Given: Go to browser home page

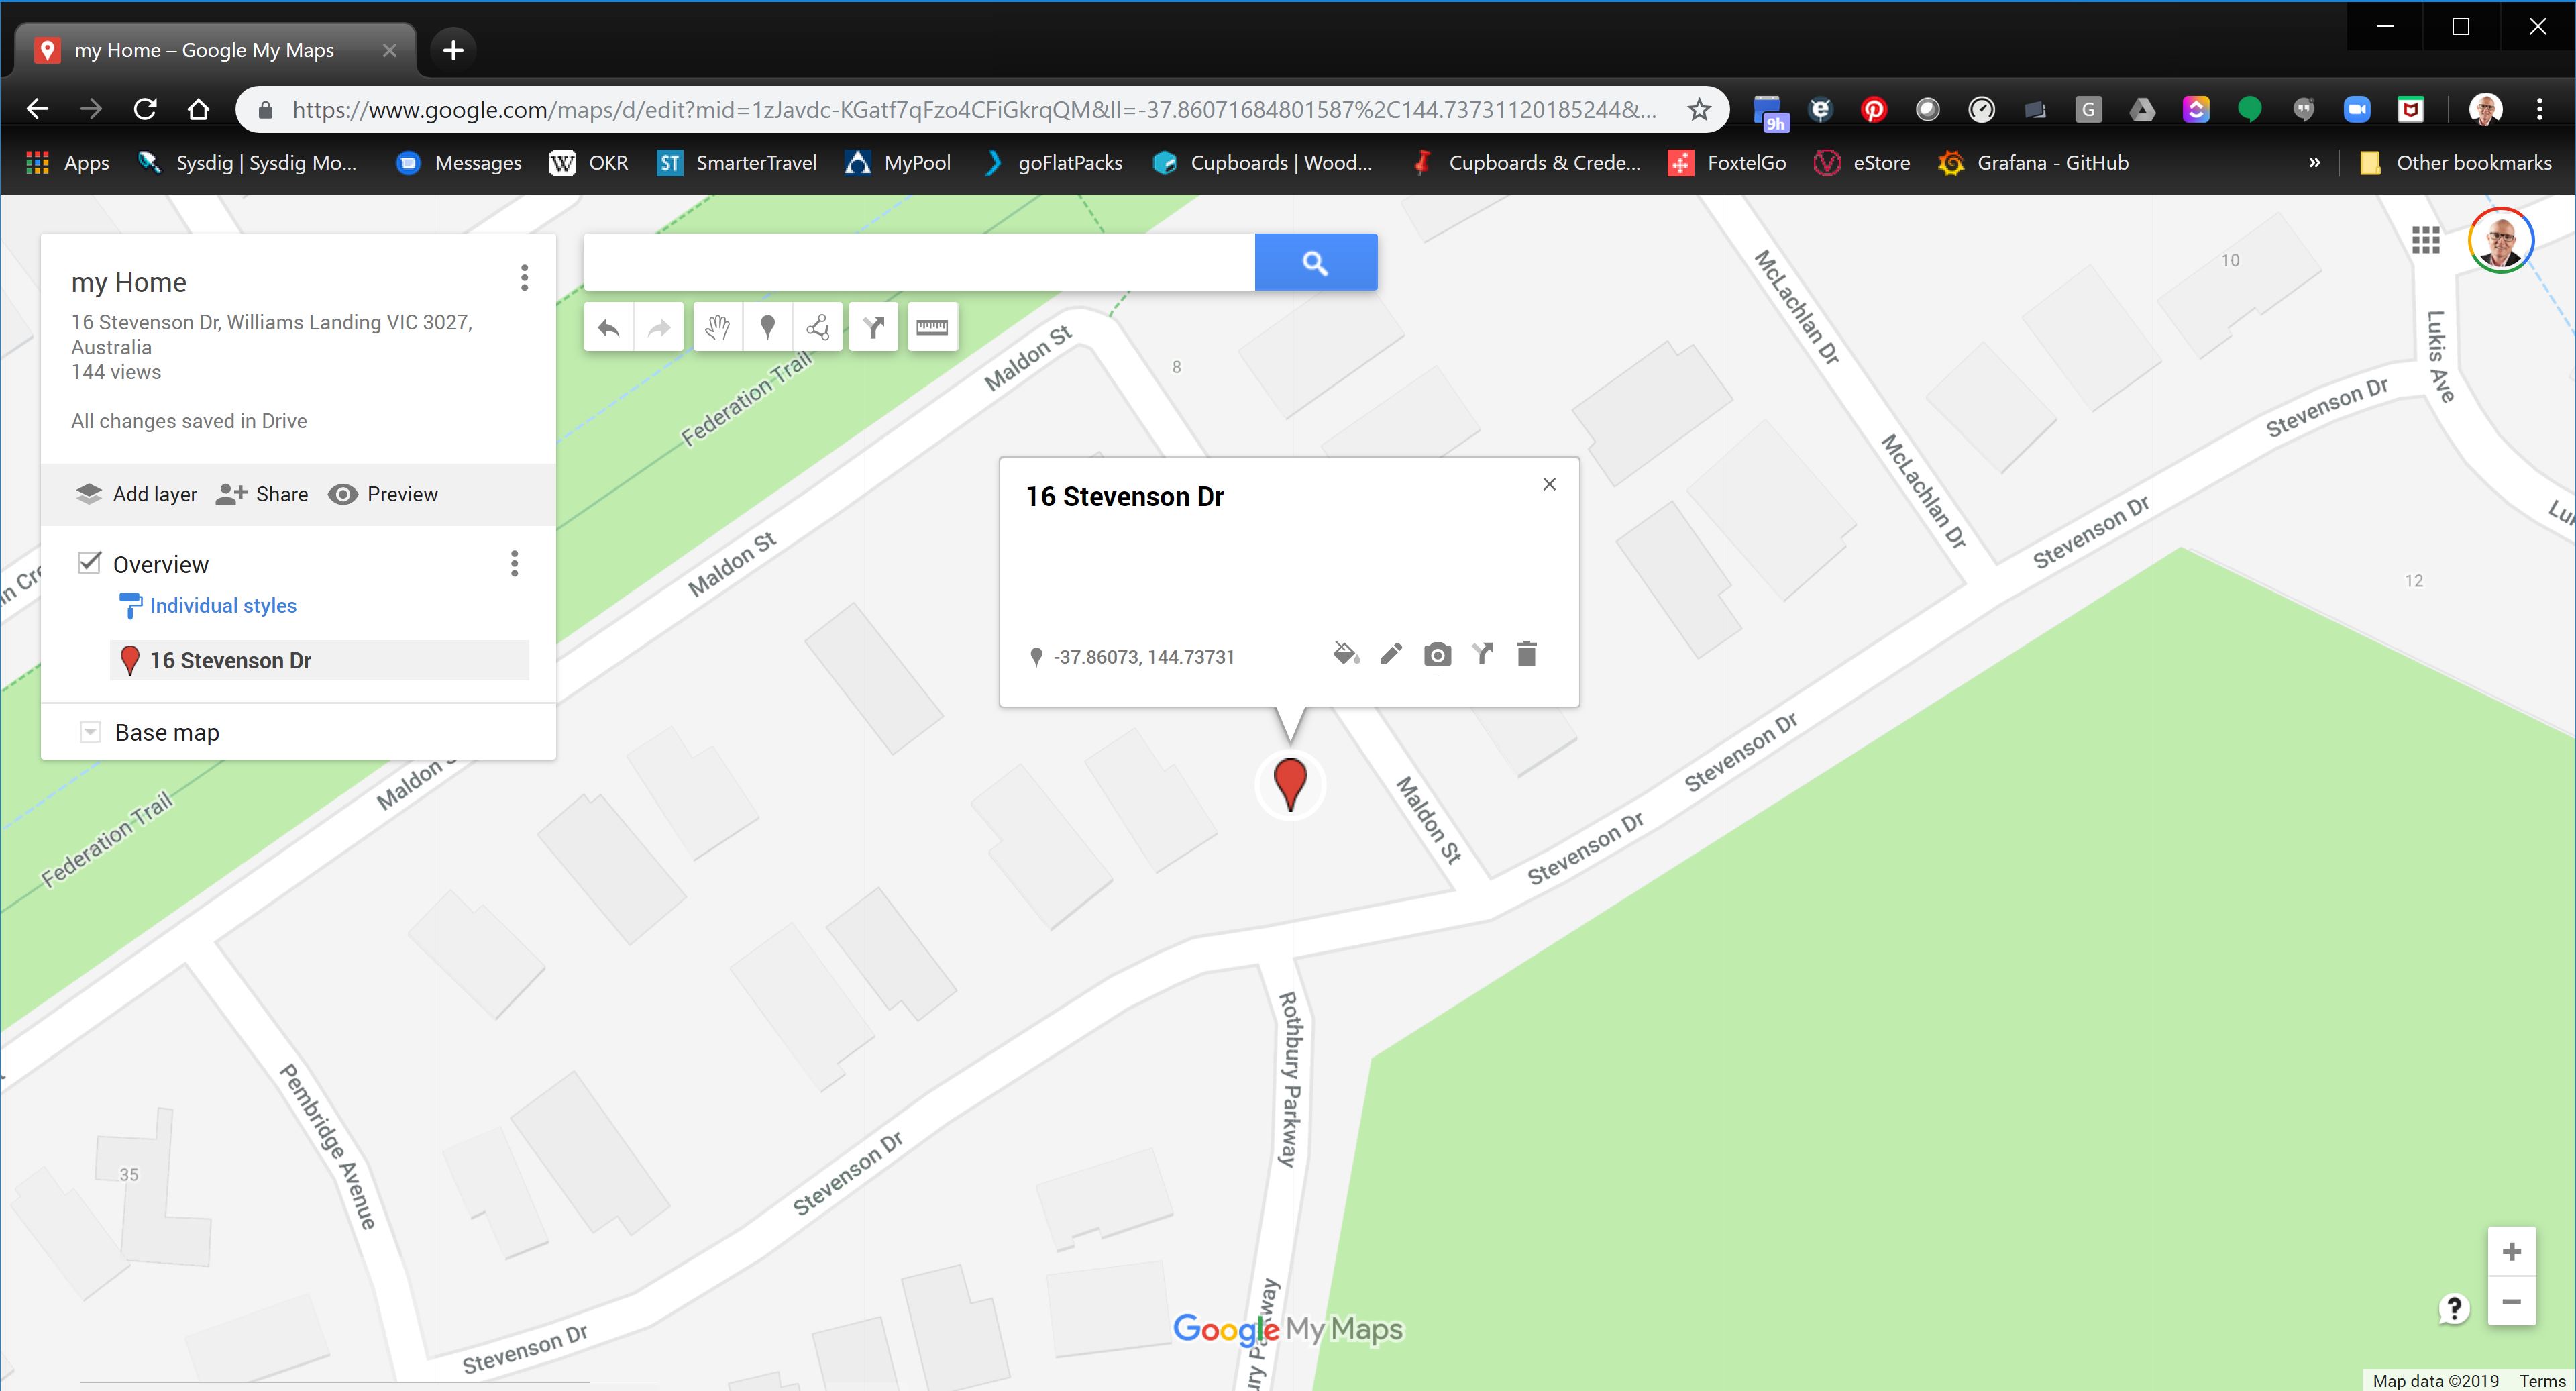Looking at the screenshot, I should pyautogui.click(x=198, y=109).
